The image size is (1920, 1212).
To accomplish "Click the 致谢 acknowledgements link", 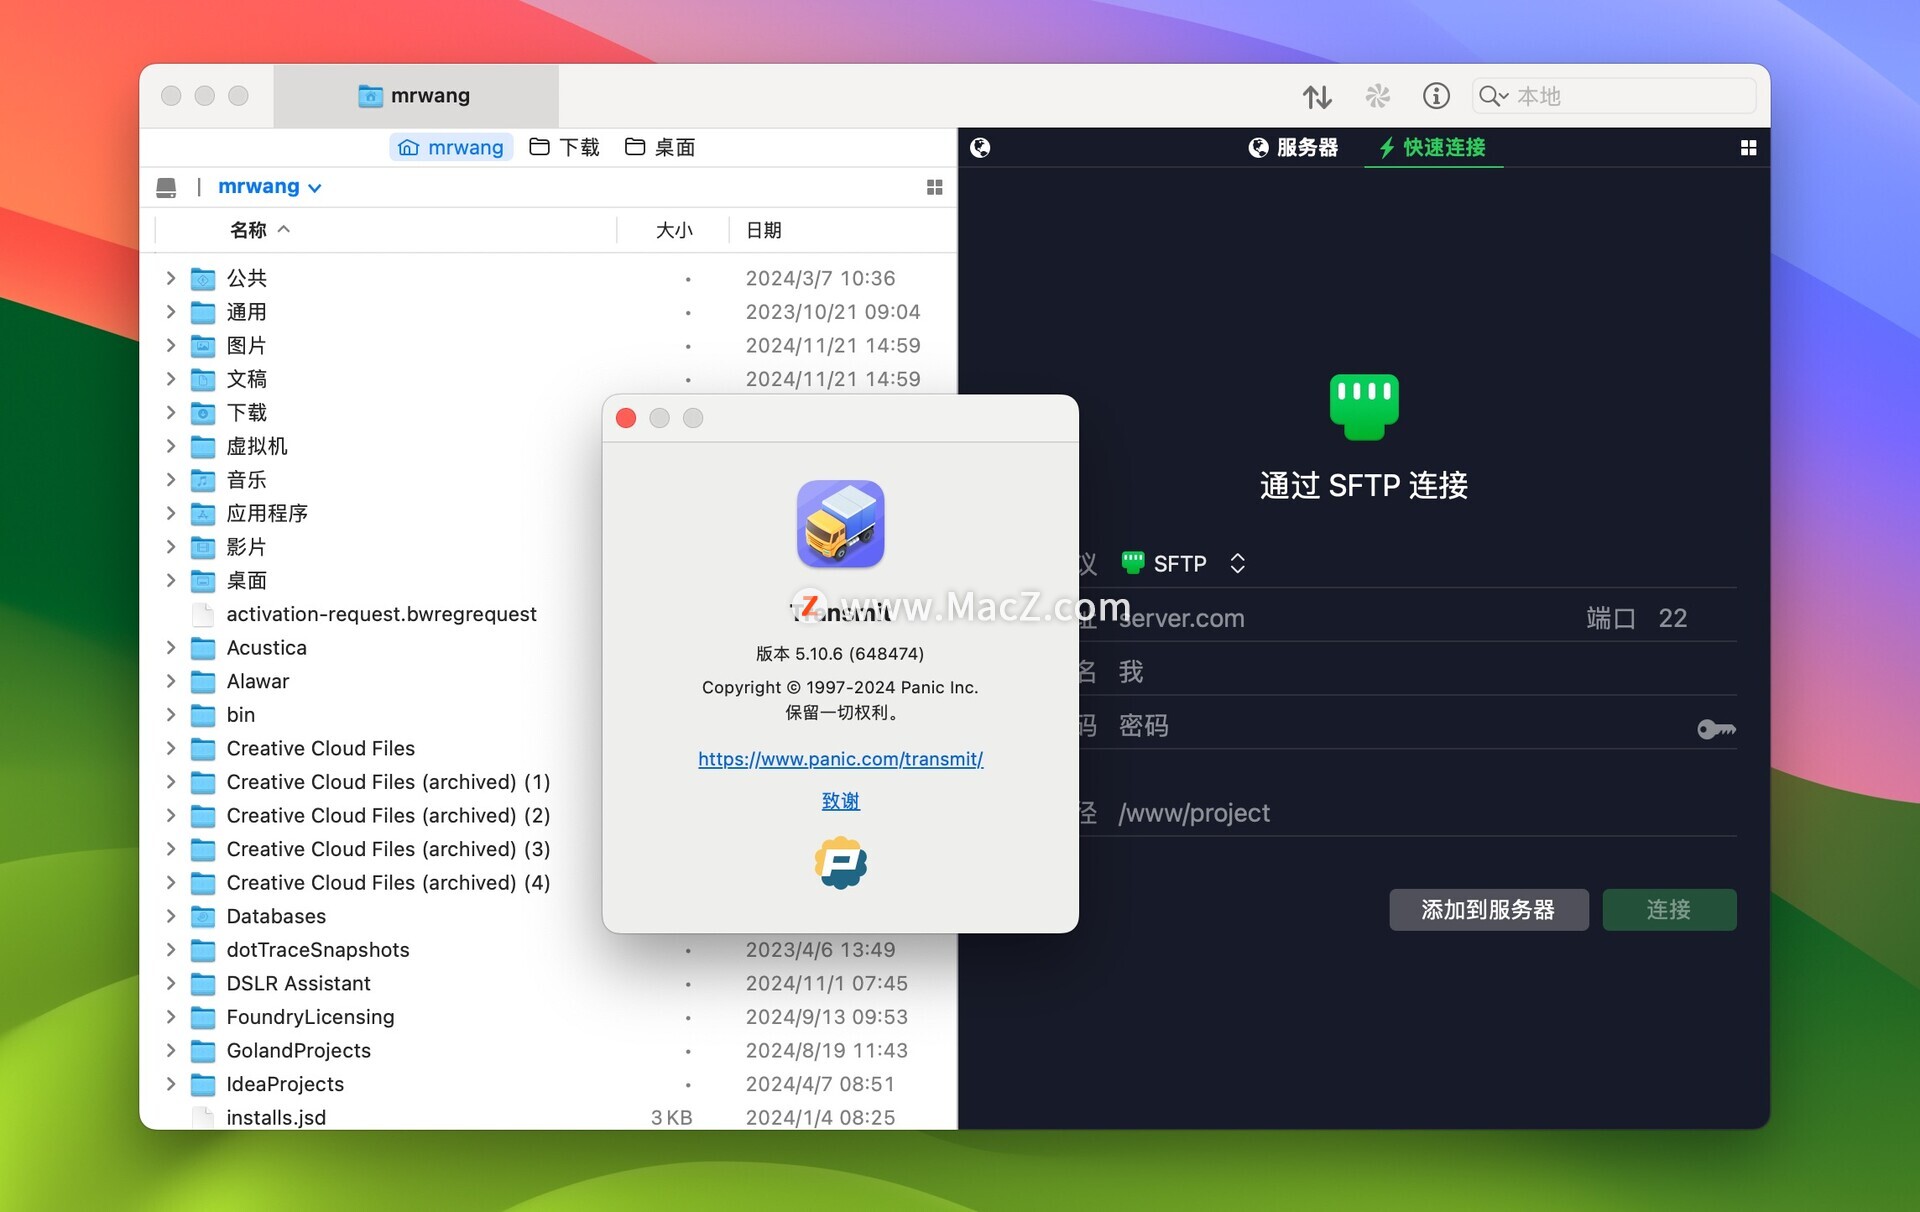I will [x=840, y=801].
